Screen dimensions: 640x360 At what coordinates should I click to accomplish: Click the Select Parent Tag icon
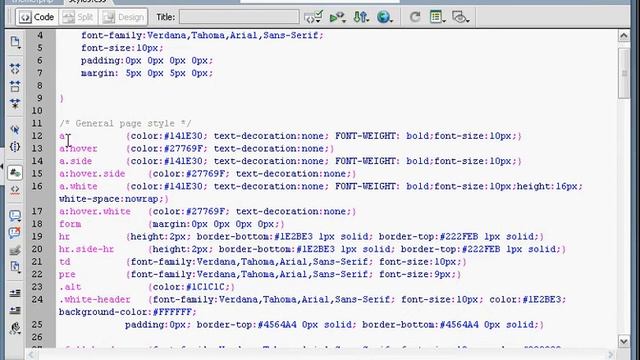click(x=15, y=130)
